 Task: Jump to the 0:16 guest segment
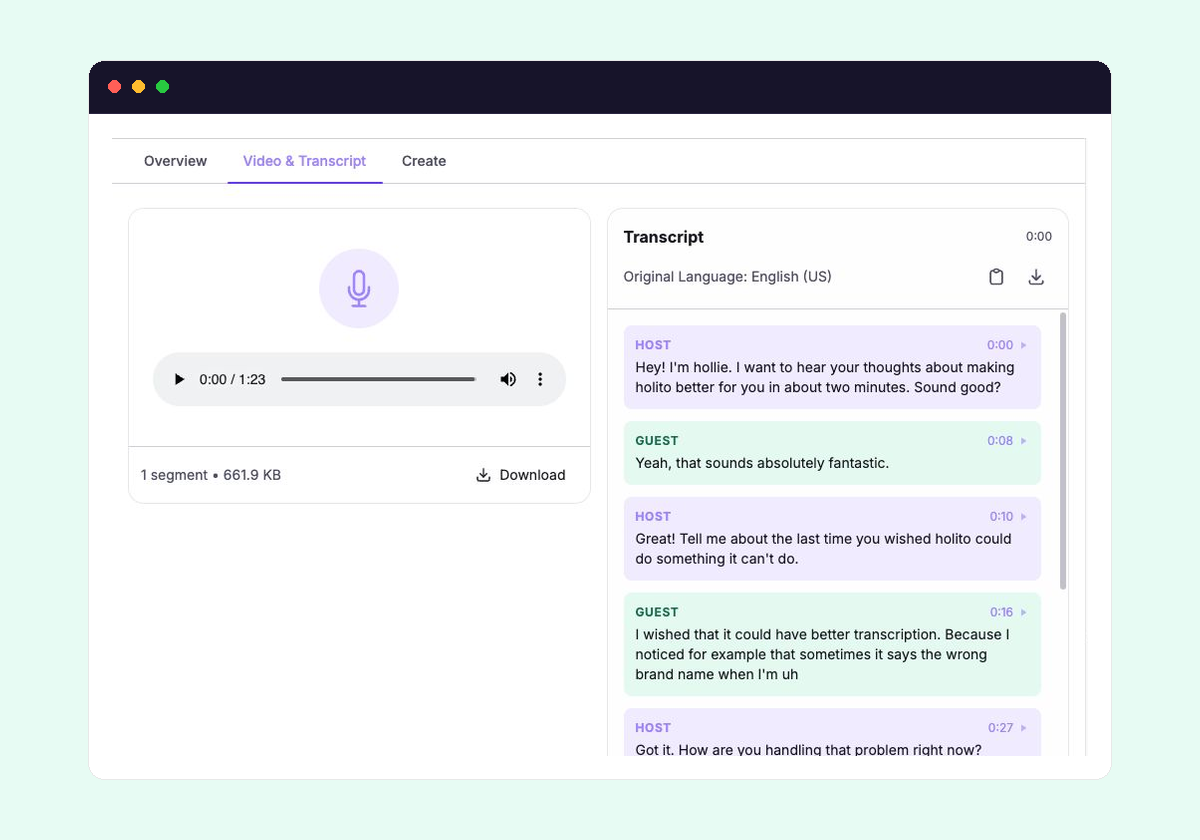(1008, 612)
